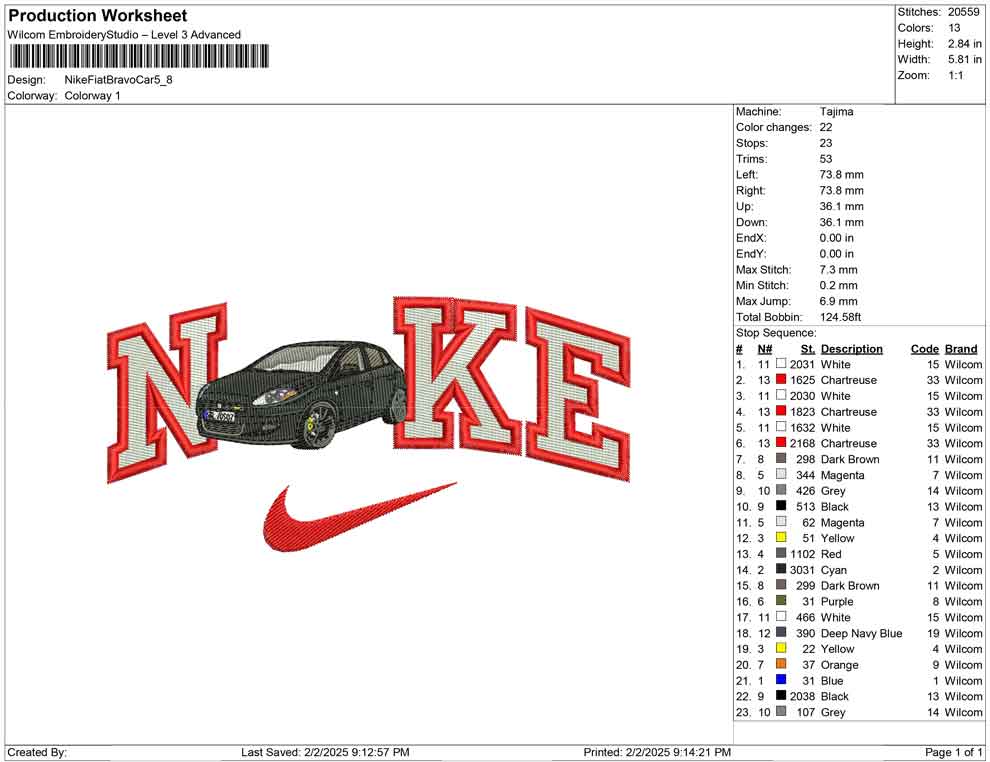The image size is (990, 762).
Task: Click the white swatch in stop row 1
Action: 781,364
